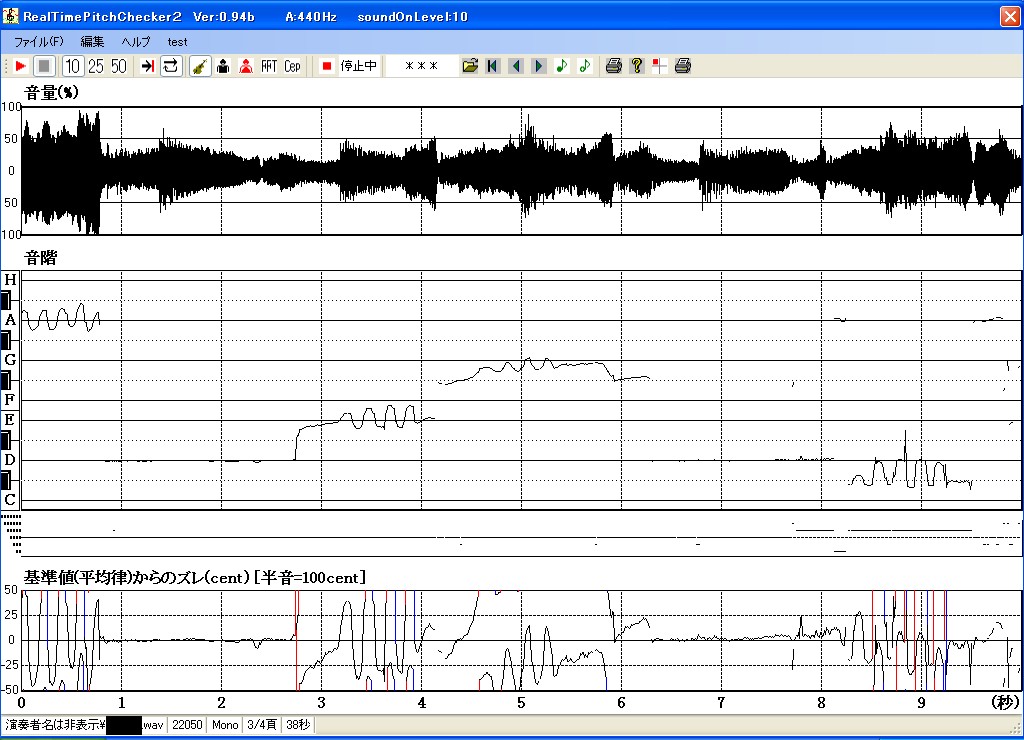The image size is (1024, 740).
Task: Select the 50 second display setting
Action: 118,66
